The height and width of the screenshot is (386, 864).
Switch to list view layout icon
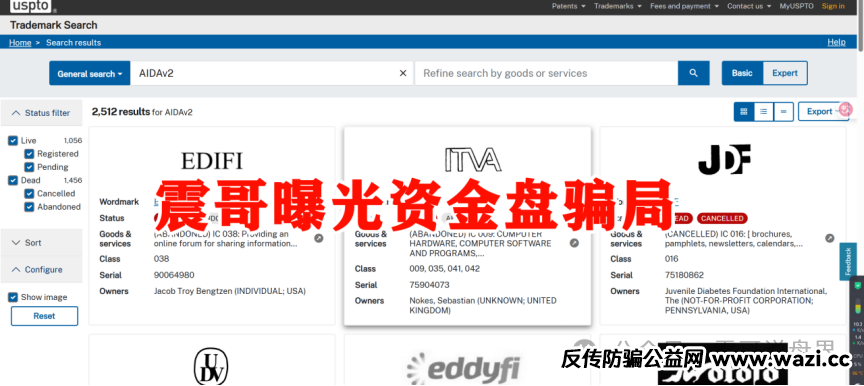(x=763, y=111)
